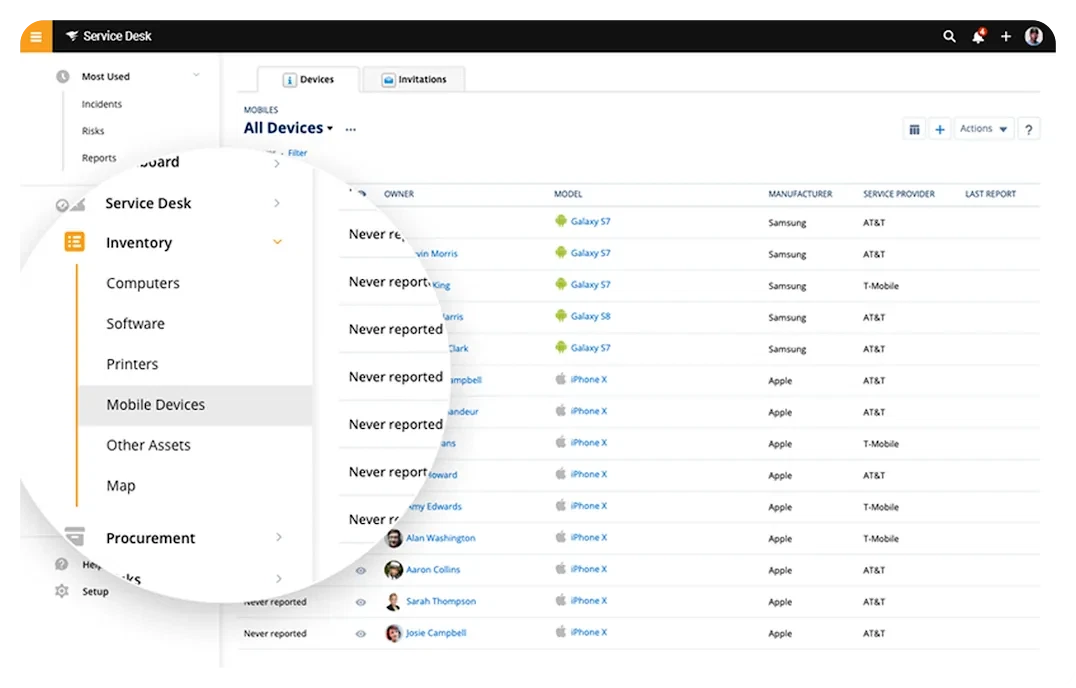Image resolution: width=1076 pixels, height=688 pixels.
Task: Collapse Inventory section chevron
Action: [x=277, y=241]
